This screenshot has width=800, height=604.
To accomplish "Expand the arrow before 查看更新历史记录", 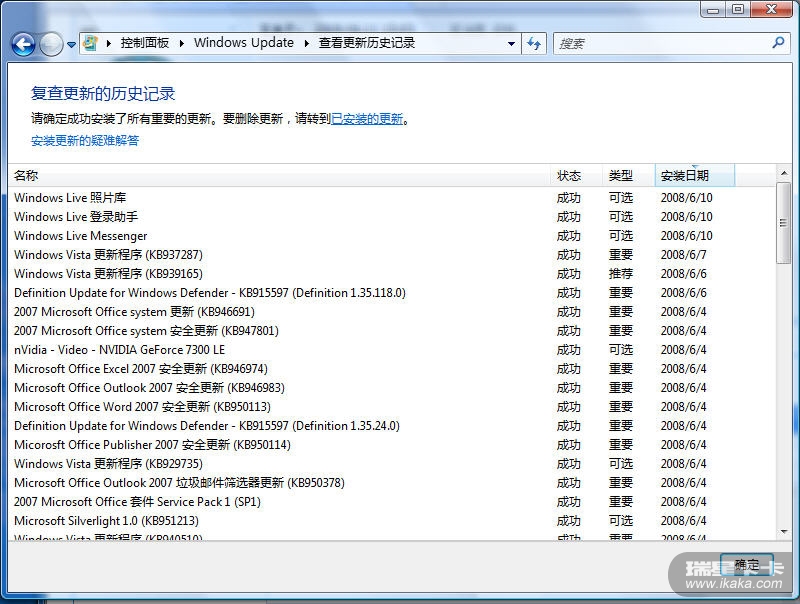I will (307, 43).
